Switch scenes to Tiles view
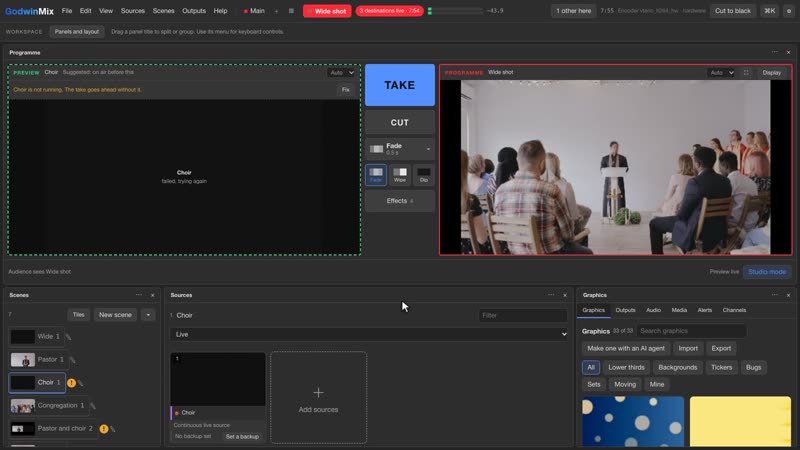 78,315
